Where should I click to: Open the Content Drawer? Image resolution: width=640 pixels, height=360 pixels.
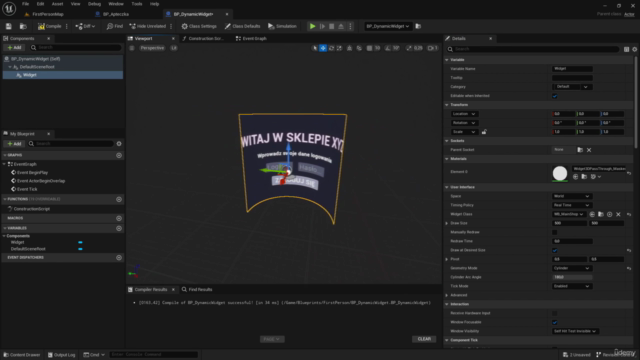tap(21, 355)
